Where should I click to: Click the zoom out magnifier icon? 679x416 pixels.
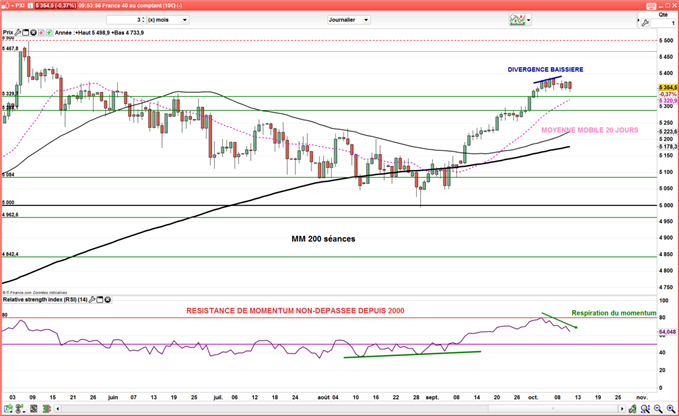click(658, 408)
